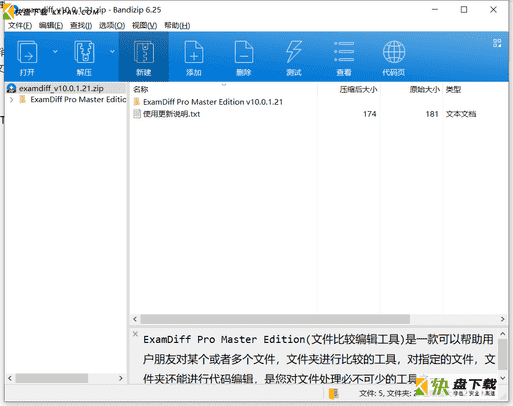Click the Code page (代码页) globe icon
The height and width of the screenshot is (406, 513).
pyautogui.click(x=394, y=52)
